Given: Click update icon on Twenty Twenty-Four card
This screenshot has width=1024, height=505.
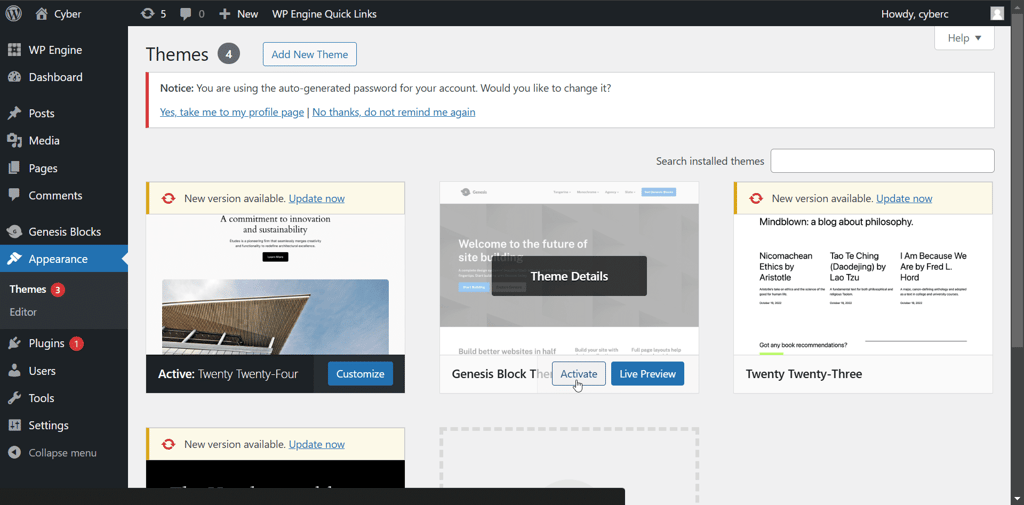Looking at the screenshot, I should 168,199.
